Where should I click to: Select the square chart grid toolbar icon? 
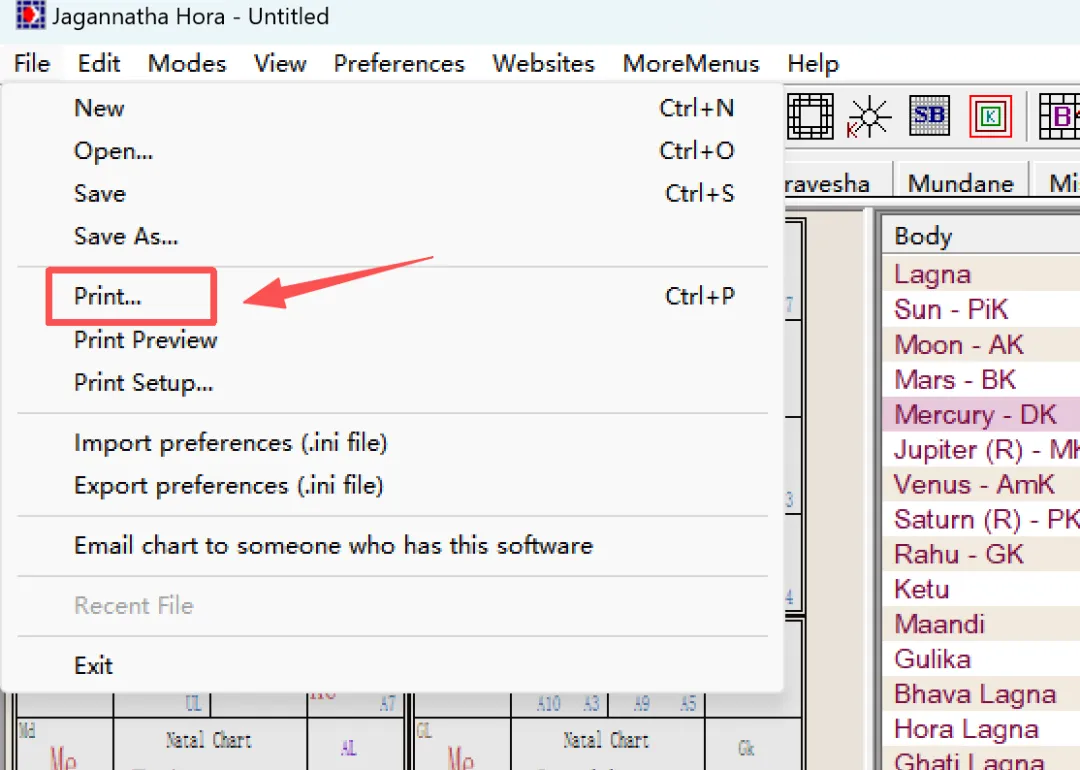click(810, 116)
